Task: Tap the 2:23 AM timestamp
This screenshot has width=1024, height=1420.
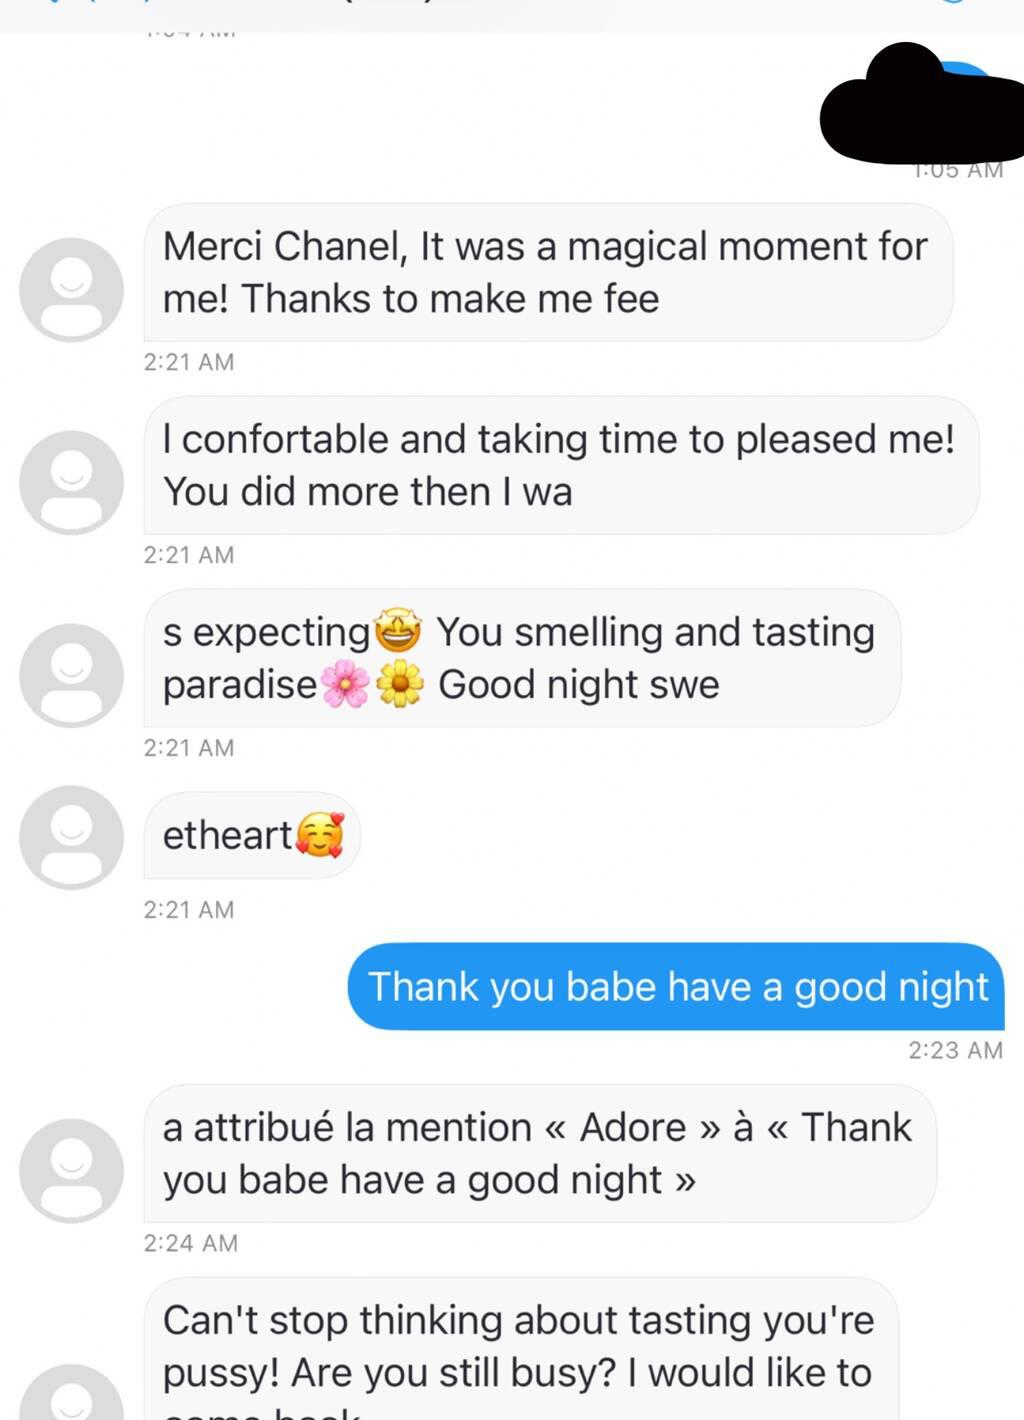Action: [955, 1050]
